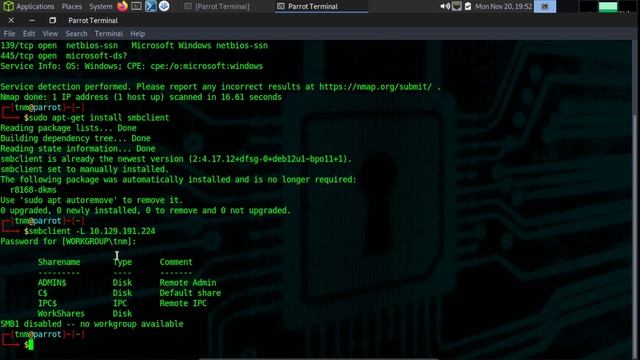Click 'Service Info: OS: Windows' line
Viewport: 640px width, 360px height.
click(131, 66)
